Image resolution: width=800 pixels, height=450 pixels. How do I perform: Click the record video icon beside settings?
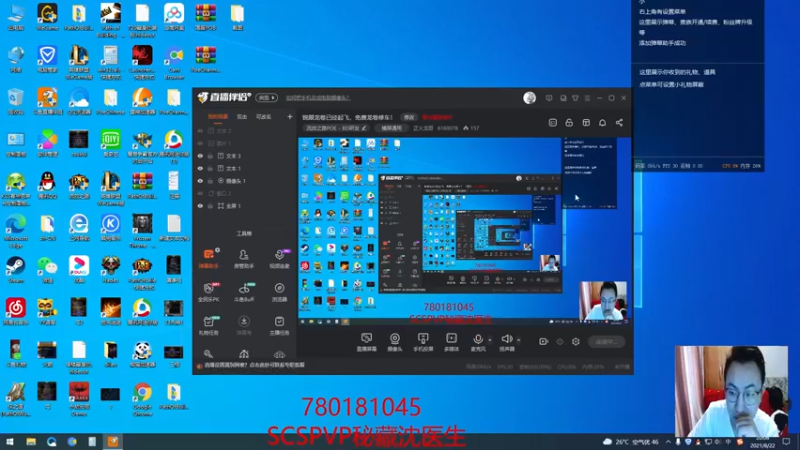[x=543, y=341]
